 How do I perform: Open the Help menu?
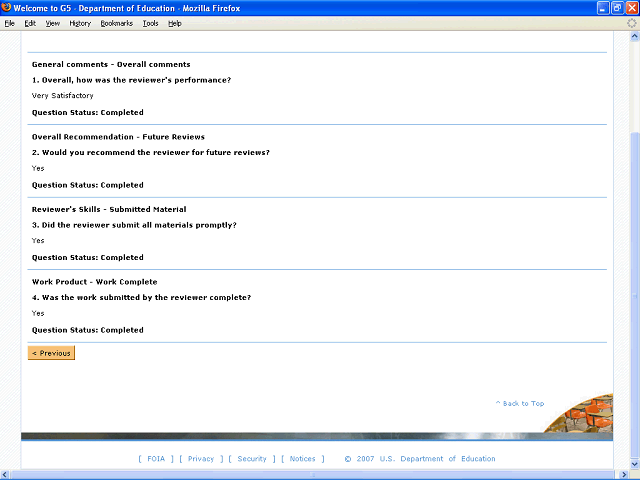175,23
